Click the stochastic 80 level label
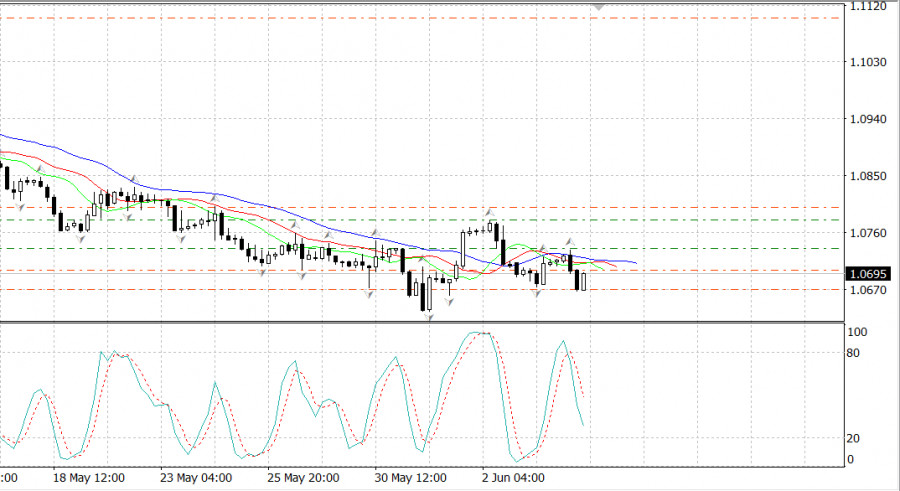Viewport: 900px width, 491px height. [x=856, y=353]
